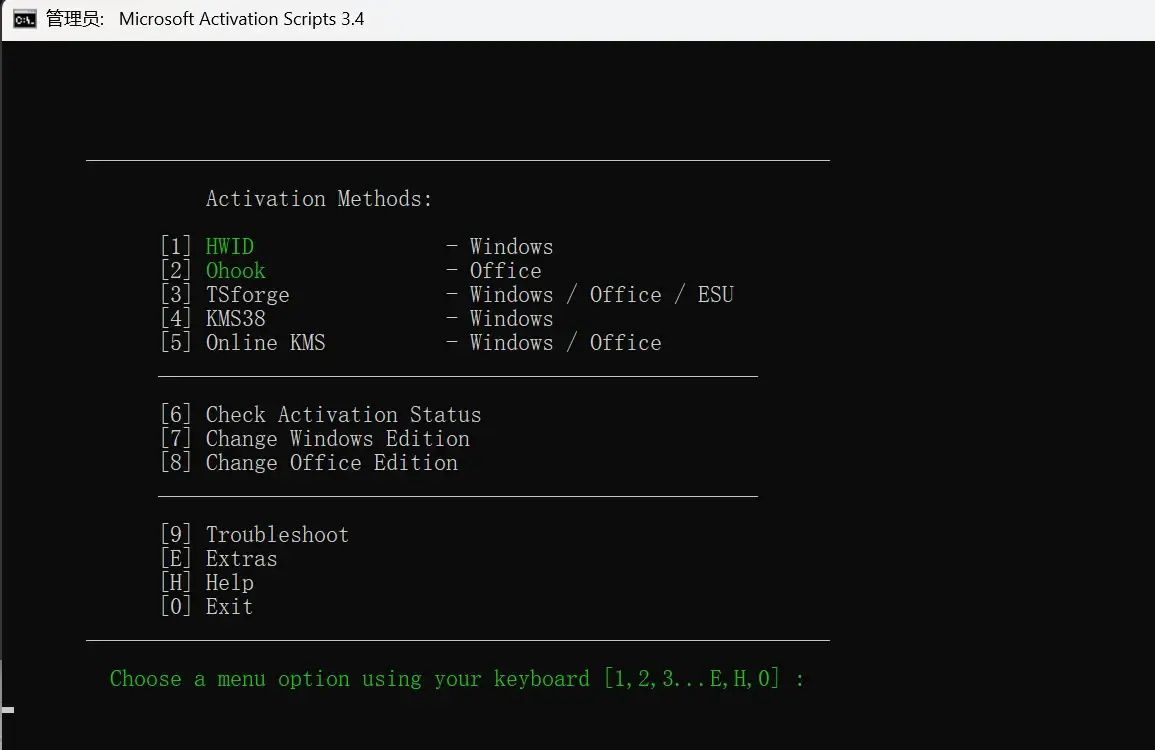Click the Windows / Office / ESU description

coord(601,295)
